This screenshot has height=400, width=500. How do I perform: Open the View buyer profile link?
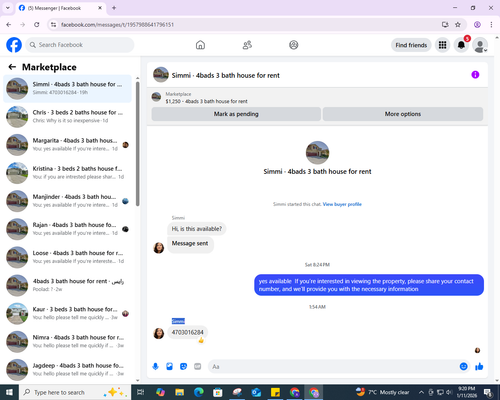pyautogui.click(x=342, y=204)
